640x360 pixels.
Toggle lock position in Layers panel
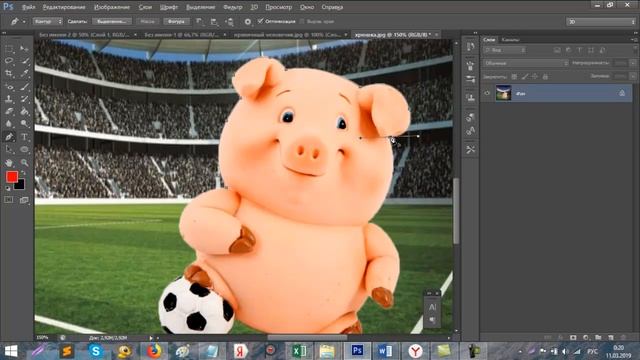(535, 76)
